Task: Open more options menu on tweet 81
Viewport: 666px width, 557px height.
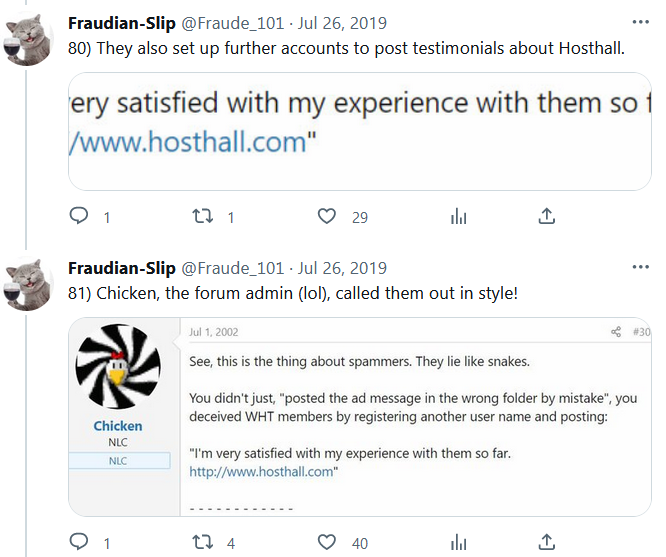Action: coord(640,268)
